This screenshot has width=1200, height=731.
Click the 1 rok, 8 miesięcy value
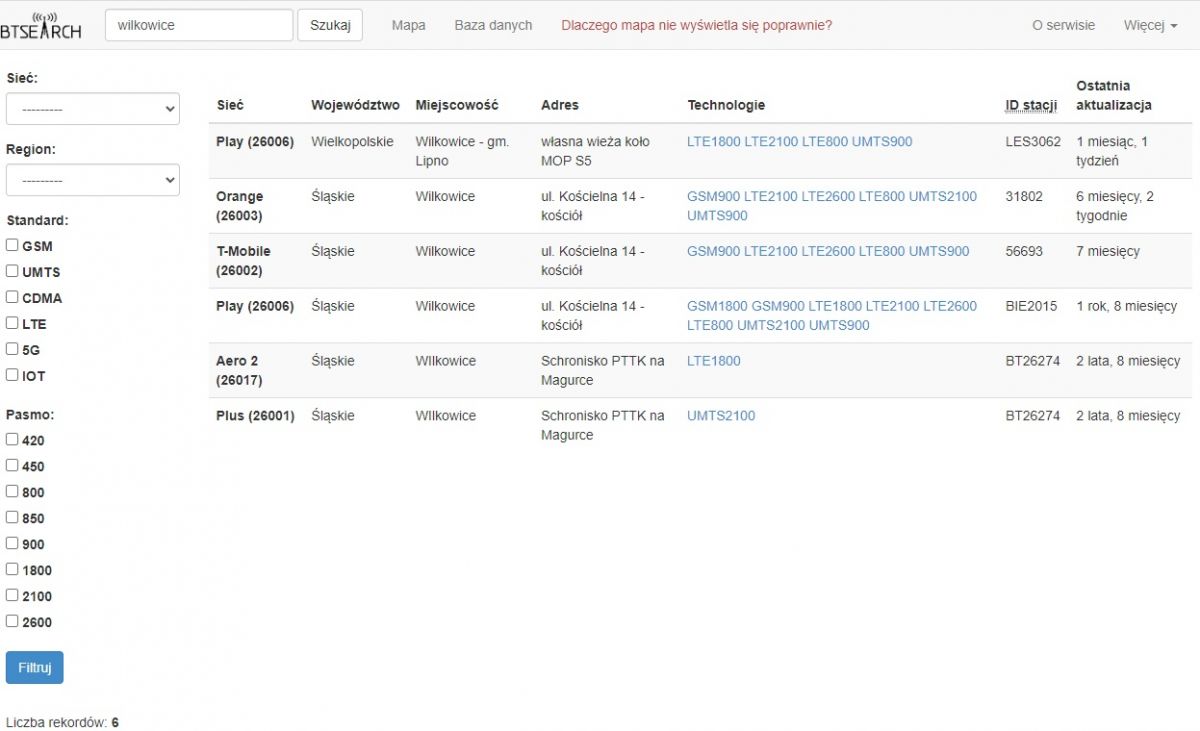click(1126, 306)
